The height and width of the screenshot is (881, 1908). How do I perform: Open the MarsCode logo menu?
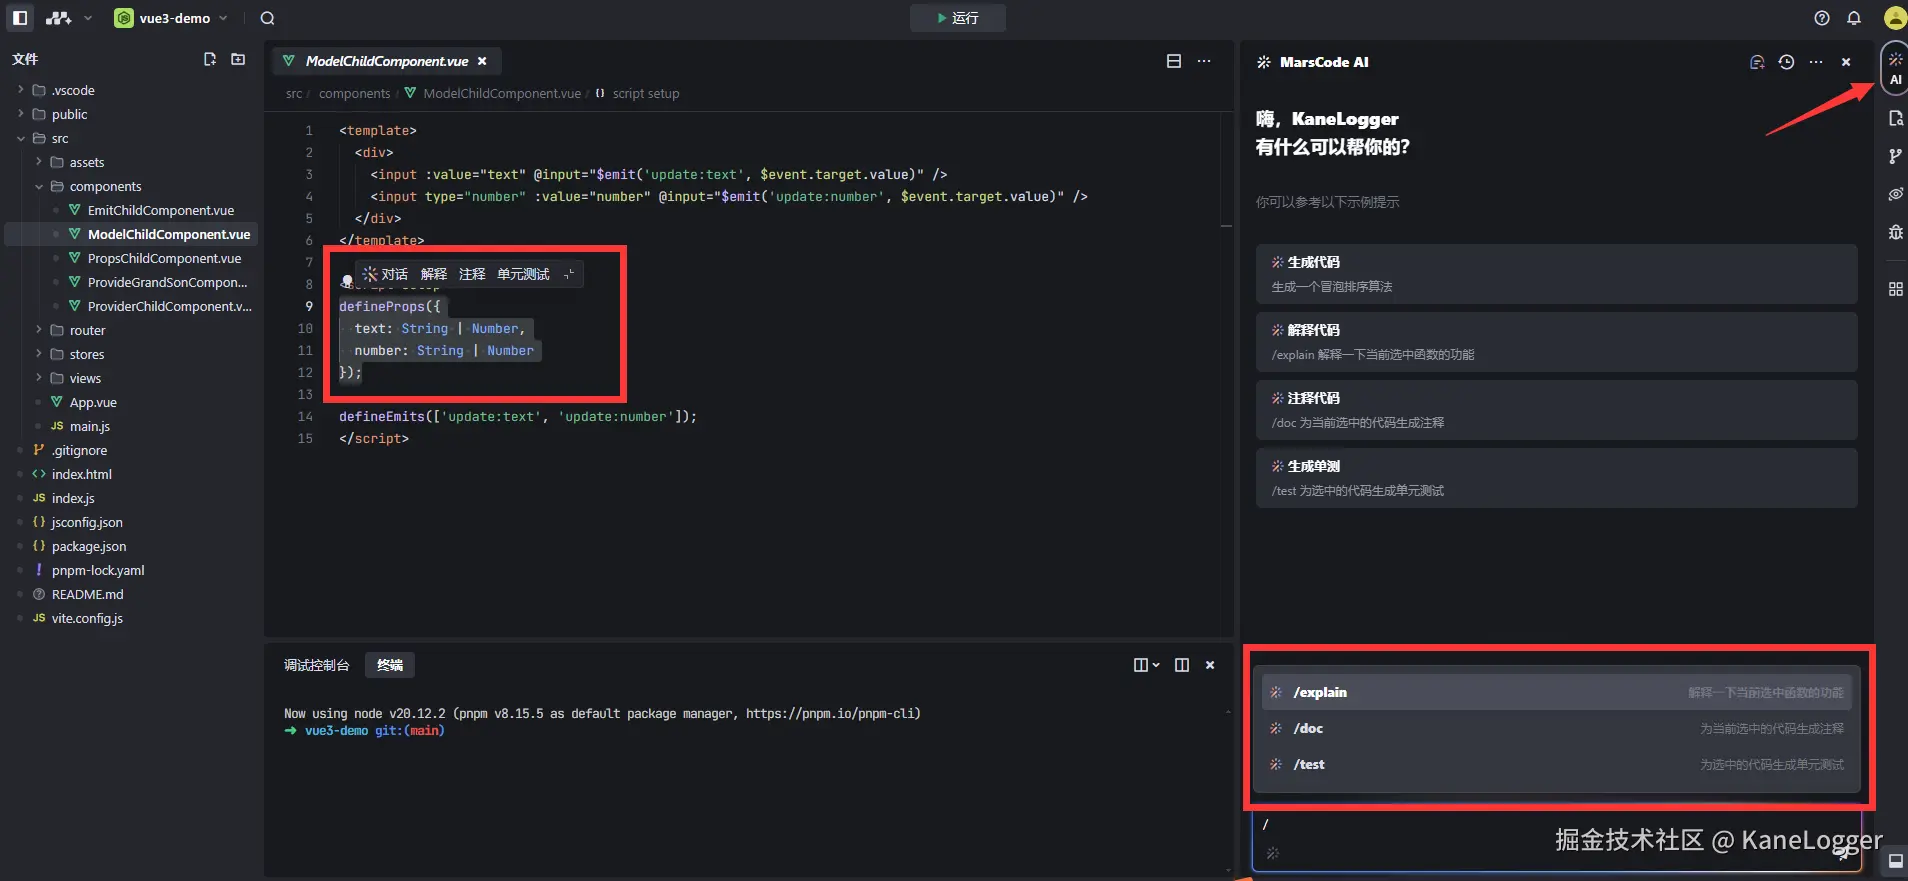pyautogui.click(x=59, y=18)
